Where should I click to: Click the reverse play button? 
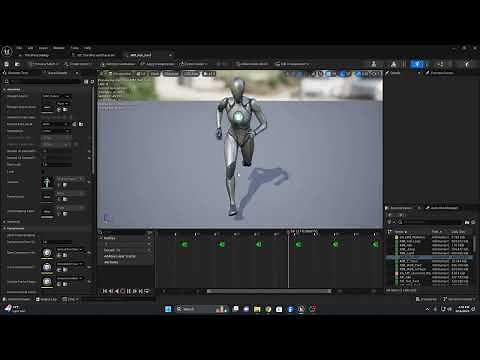[x=117, y=291]
